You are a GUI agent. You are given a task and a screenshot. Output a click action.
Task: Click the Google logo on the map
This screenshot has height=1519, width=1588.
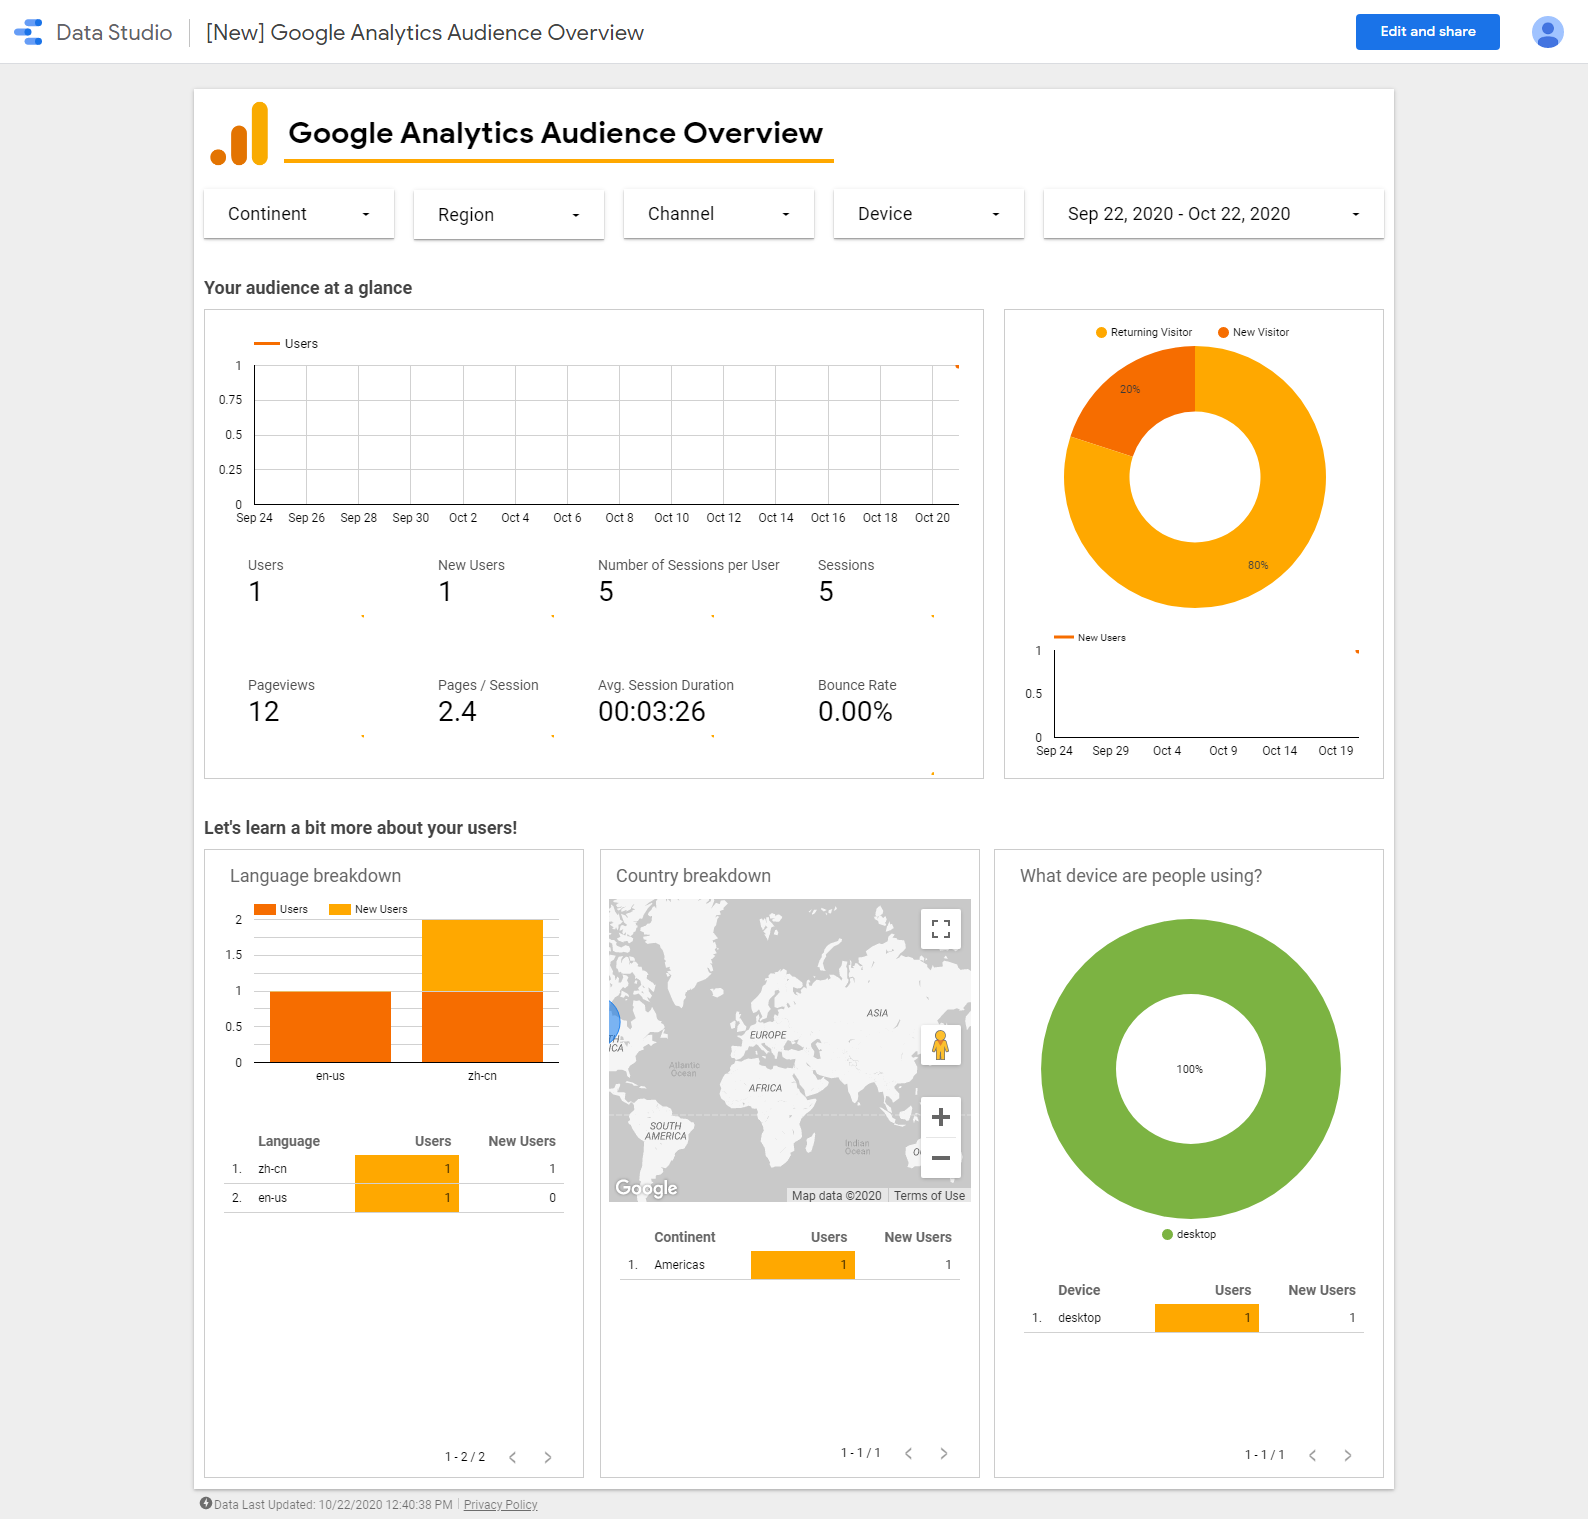[646, 1188]
